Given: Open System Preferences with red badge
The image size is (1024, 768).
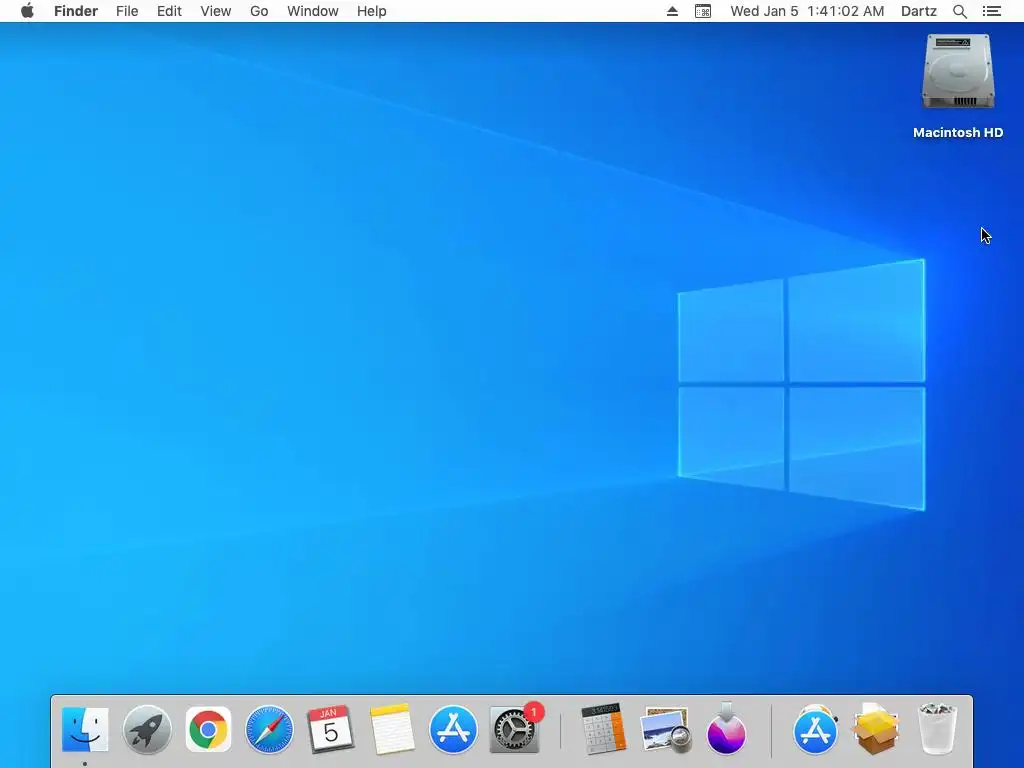Looking at the screenshot, I should pos(516,729).
